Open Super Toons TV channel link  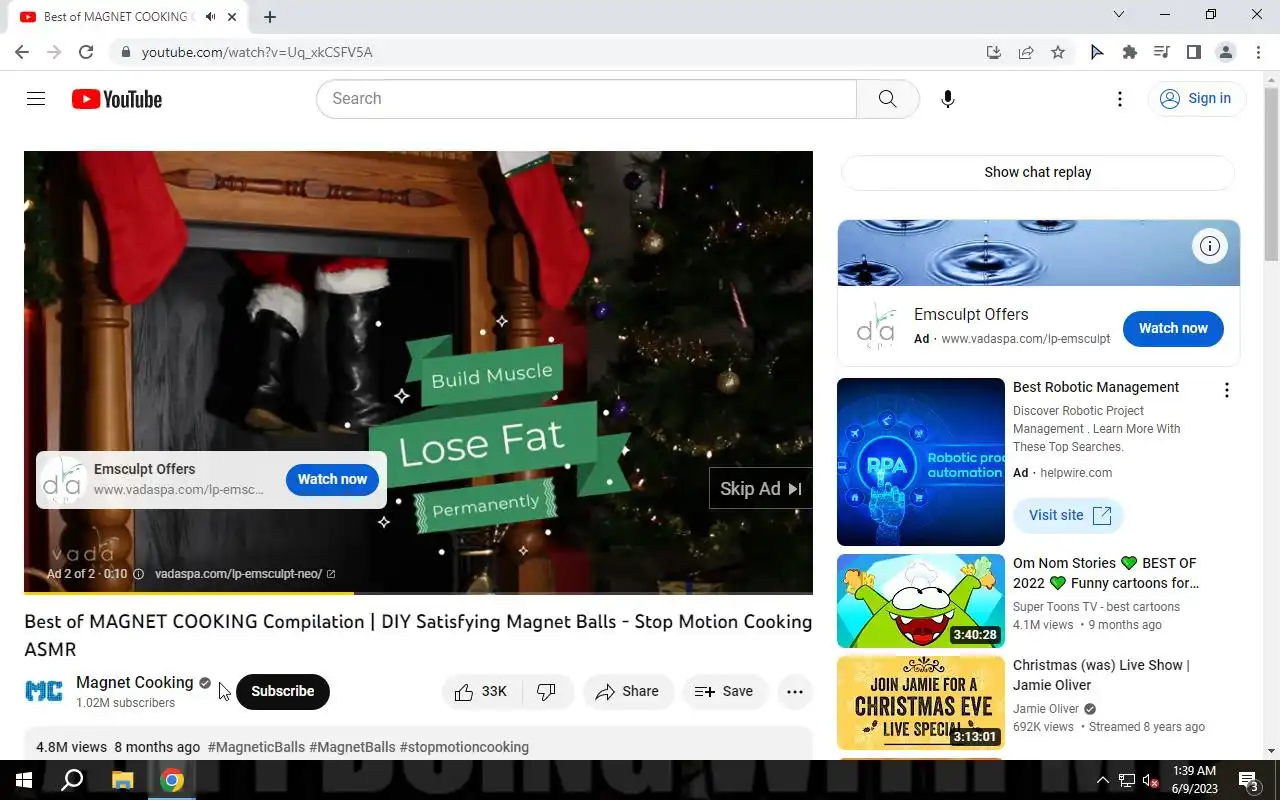1096,607
